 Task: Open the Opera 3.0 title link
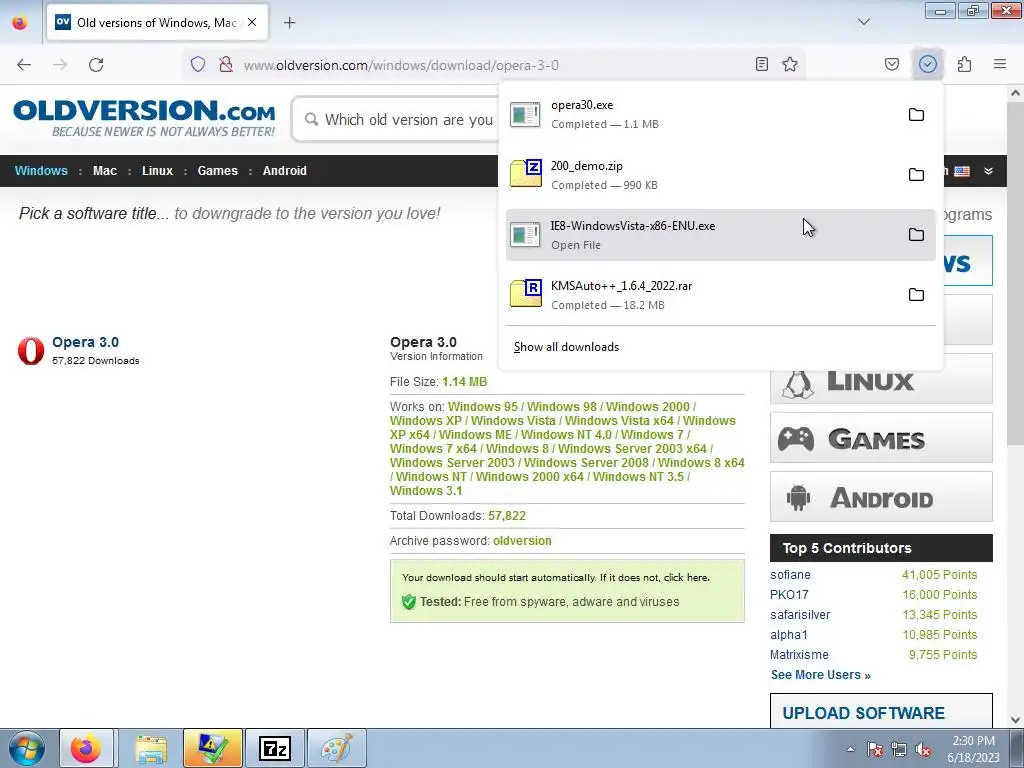(x=86, y=342)
